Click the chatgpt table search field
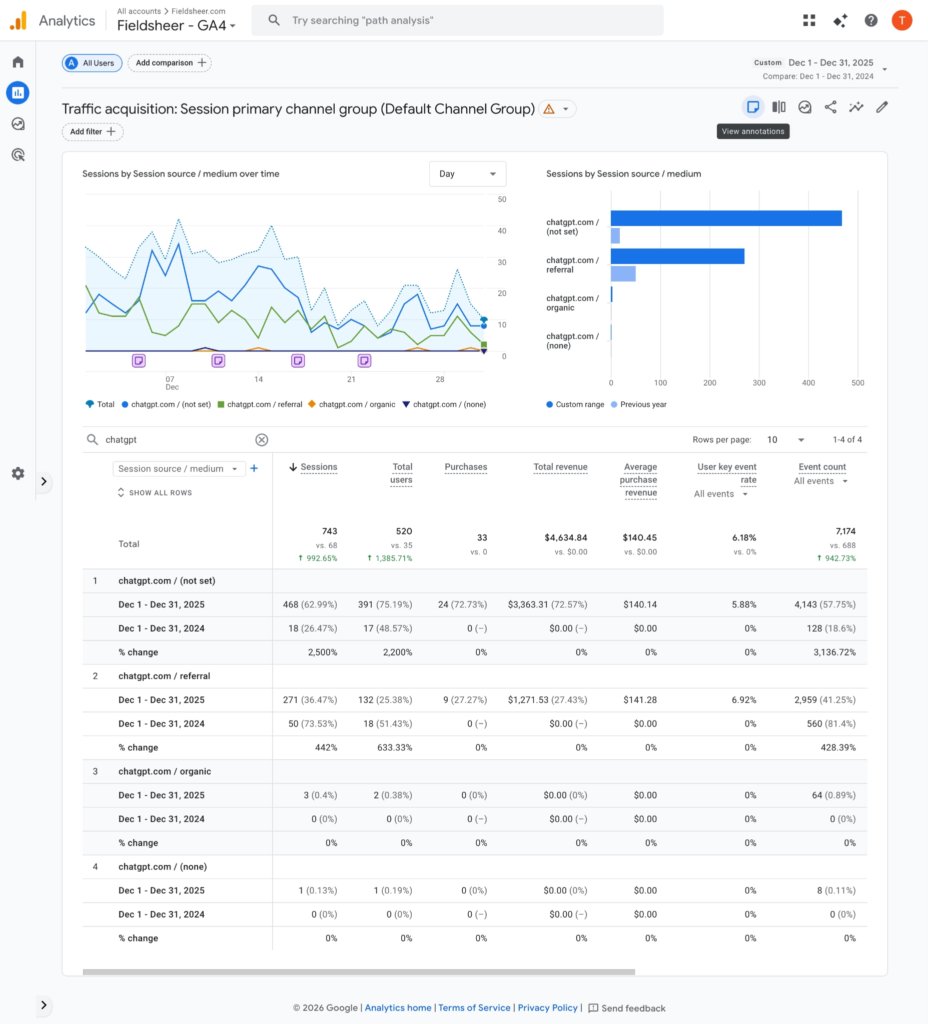 click(176, 440)
